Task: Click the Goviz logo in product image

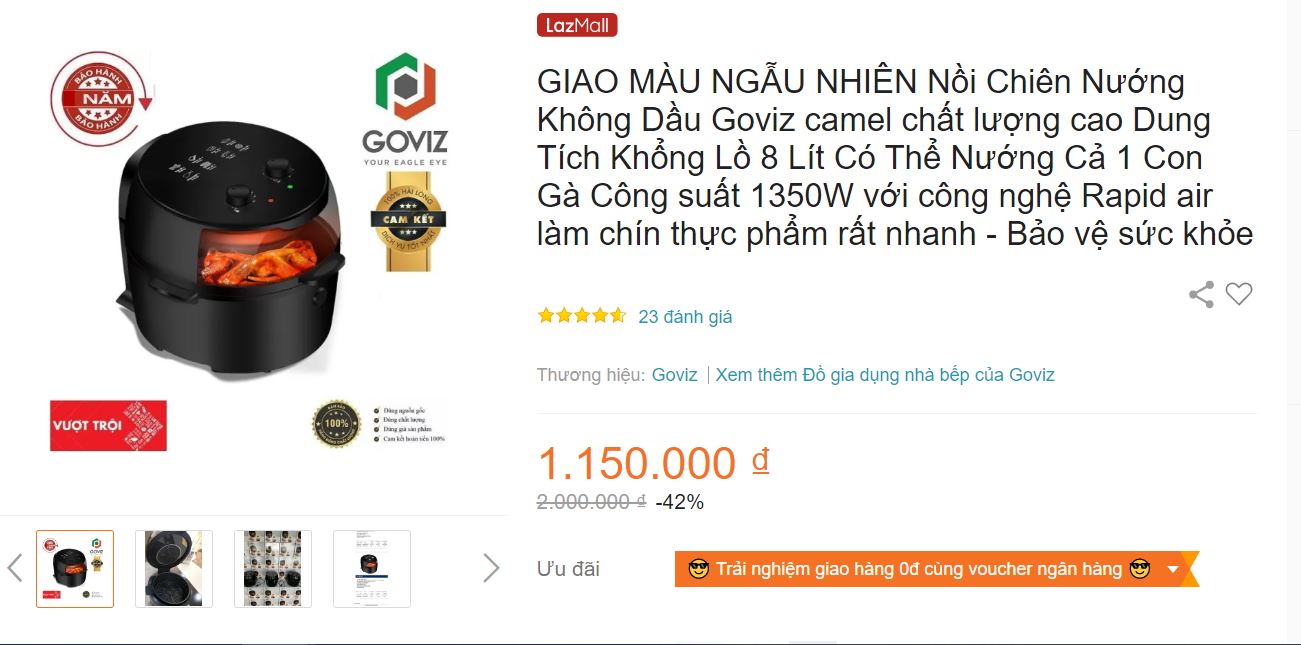Action: (x=405, y=110)
